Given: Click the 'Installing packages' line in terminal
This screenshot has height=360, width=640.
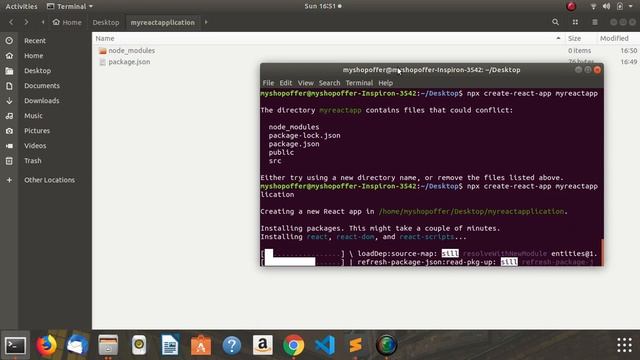Looking at the screenshot, I should [x=380, y=228].
